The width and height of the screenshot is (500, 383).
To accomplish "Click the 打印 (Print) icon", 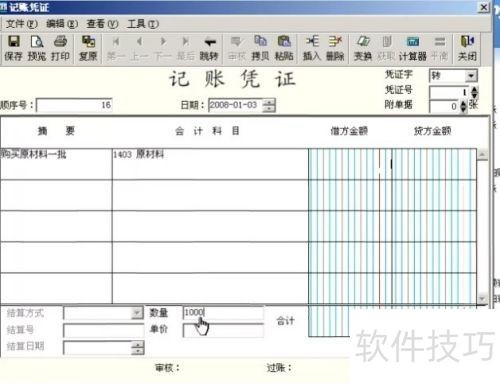I will coord(60,48).
